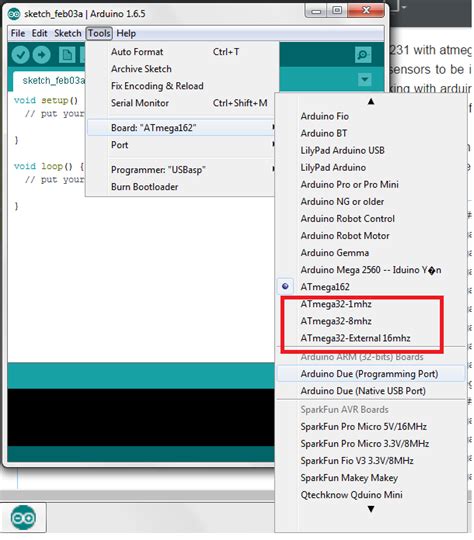Open the Help menu
This screenshot has width=474, height=540.
tap(126, 33)
